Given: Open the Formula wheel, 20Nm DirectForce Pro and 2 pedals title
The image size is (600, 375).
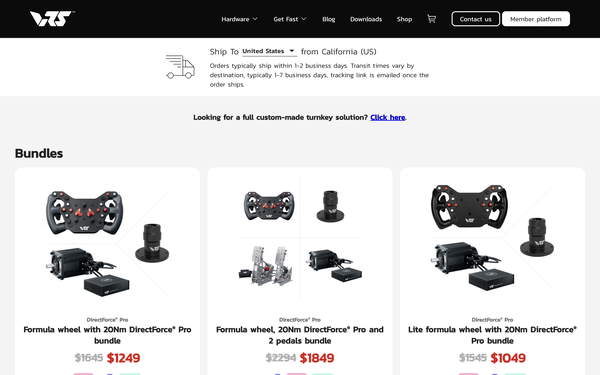Looking at the screenshot, I should coord(300,335).
